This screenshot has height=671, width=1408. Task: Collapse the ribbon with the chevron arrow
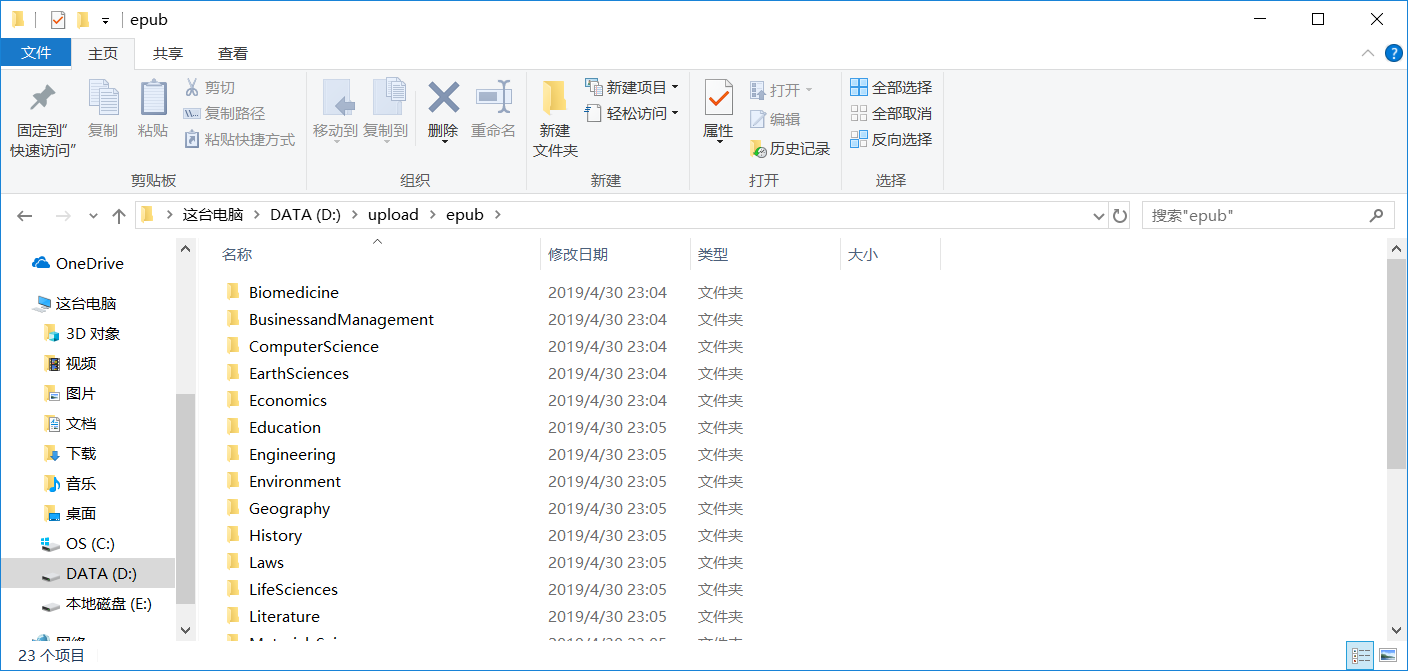(1369, 53)
